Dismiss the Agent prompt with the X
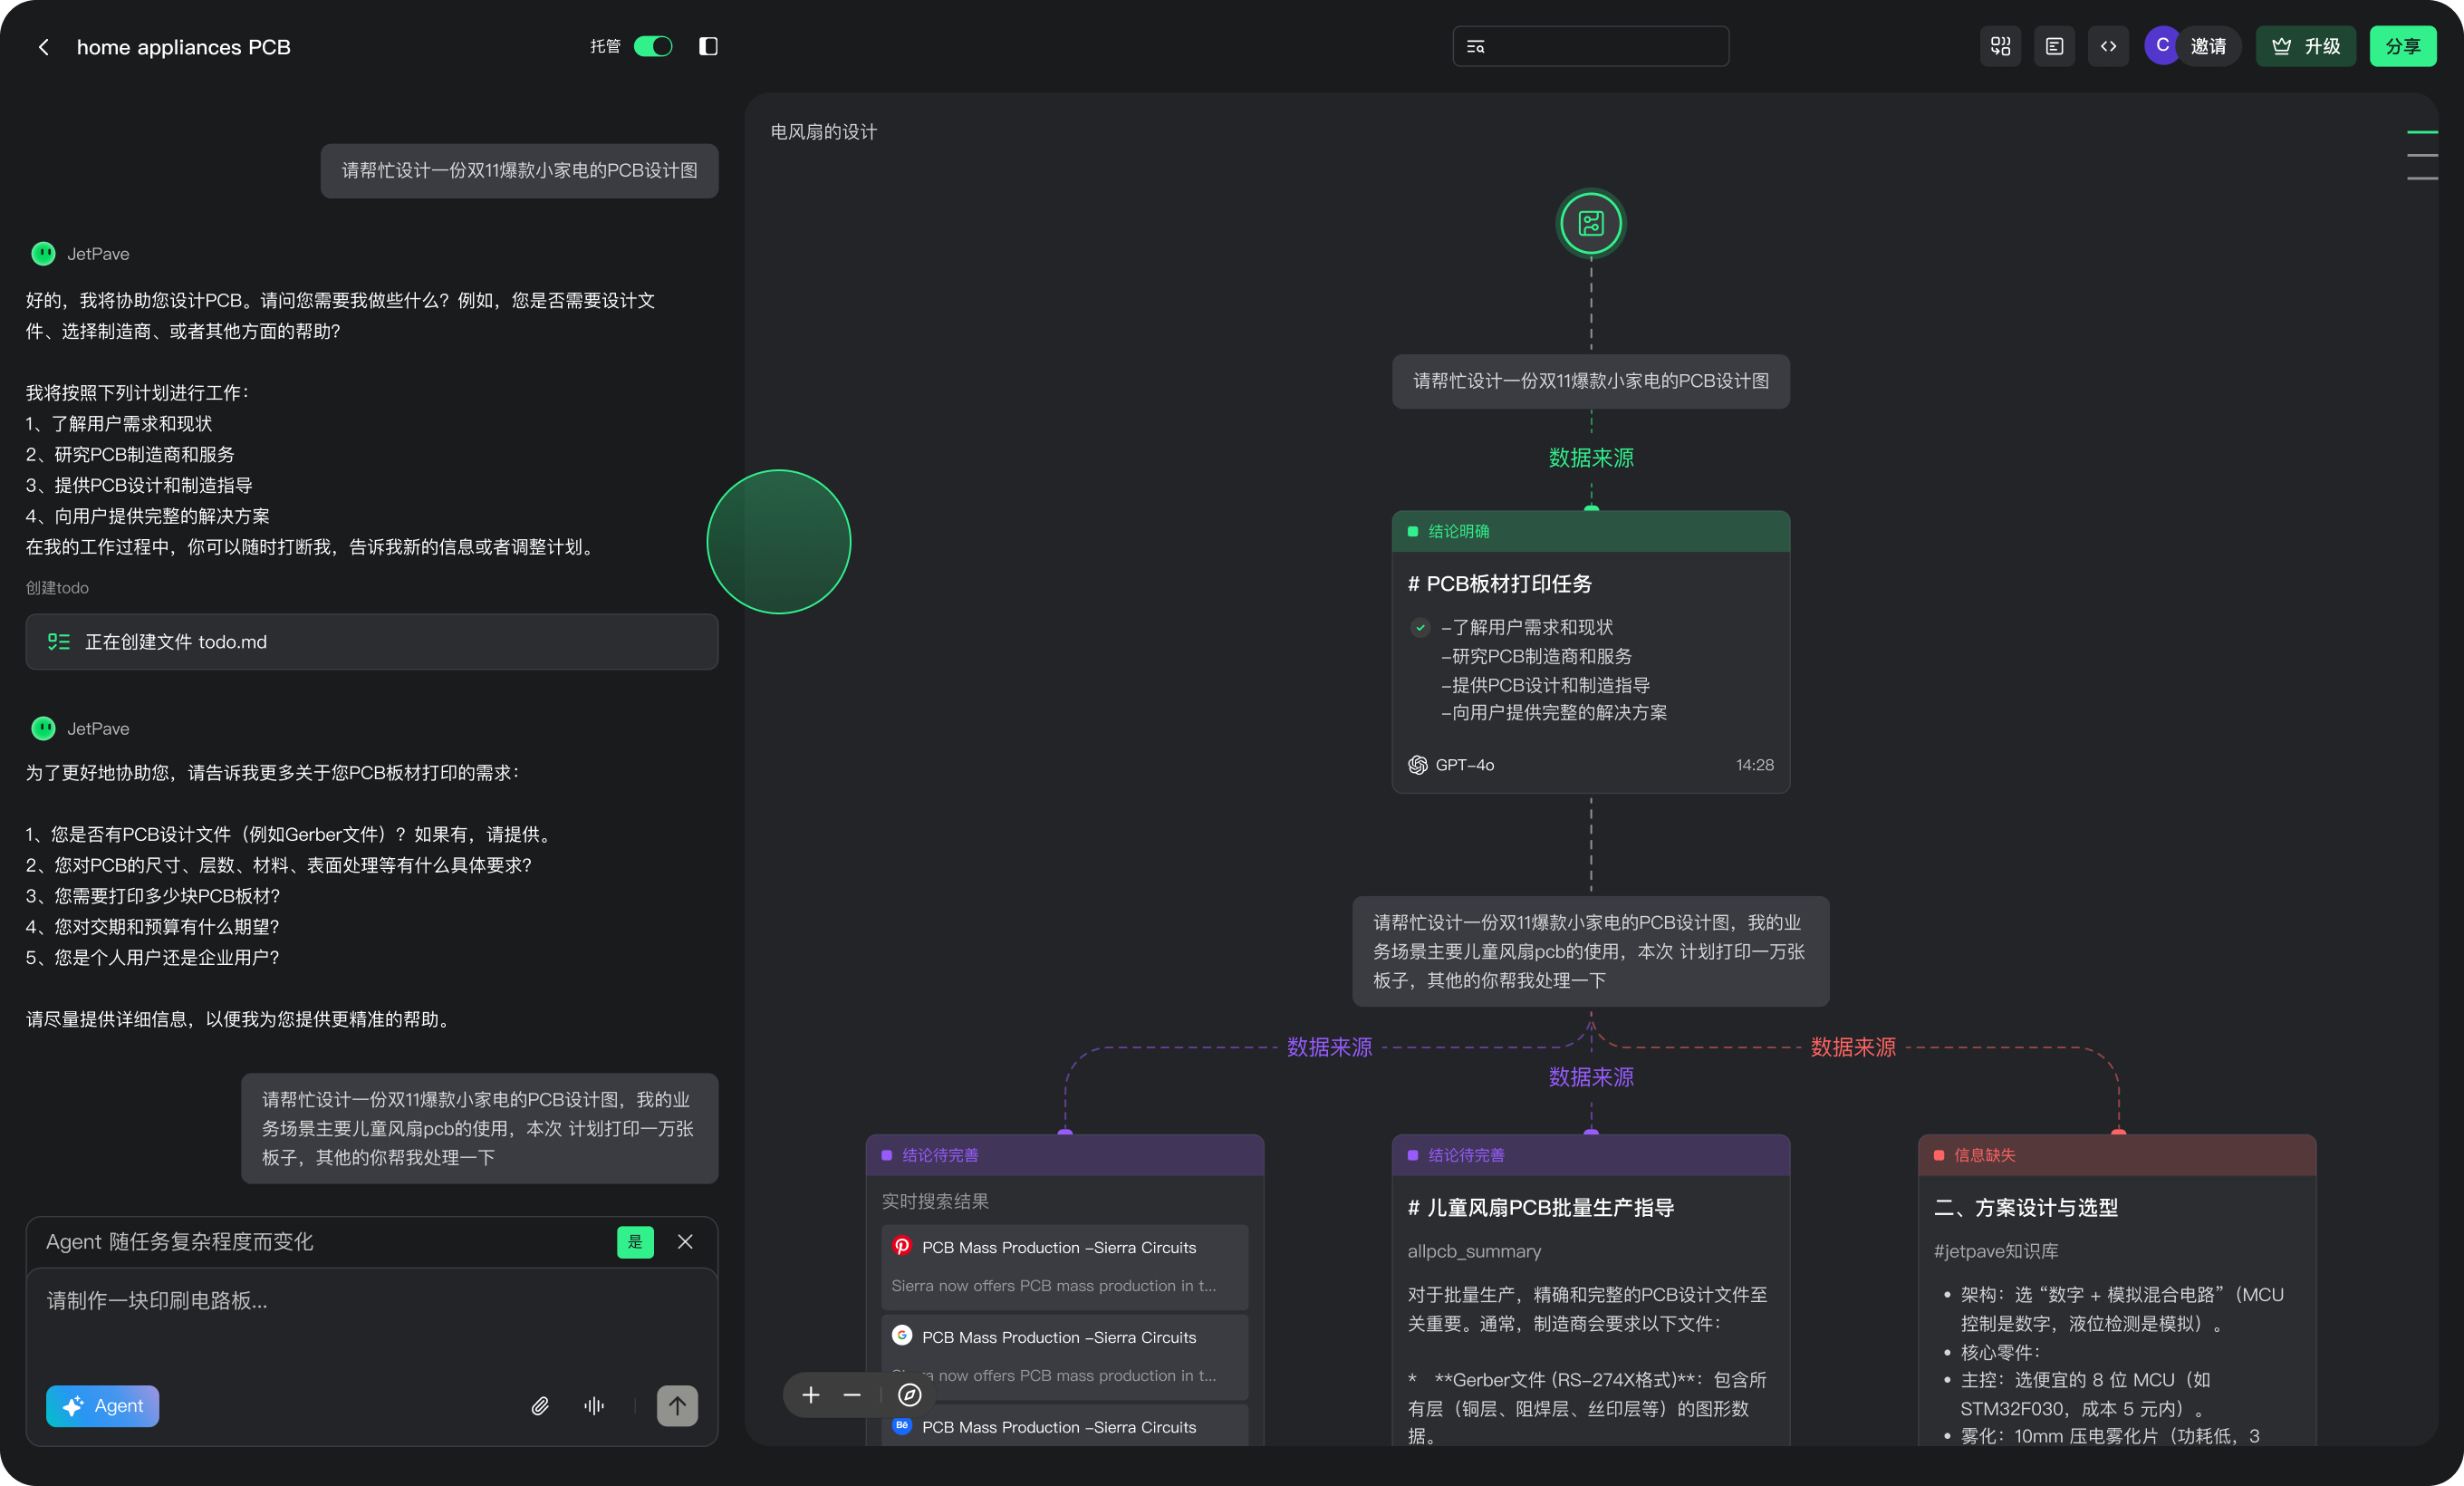The width and height of the screenshot is (2464, 1486). pyautogui.click(x=685, y=1242)
